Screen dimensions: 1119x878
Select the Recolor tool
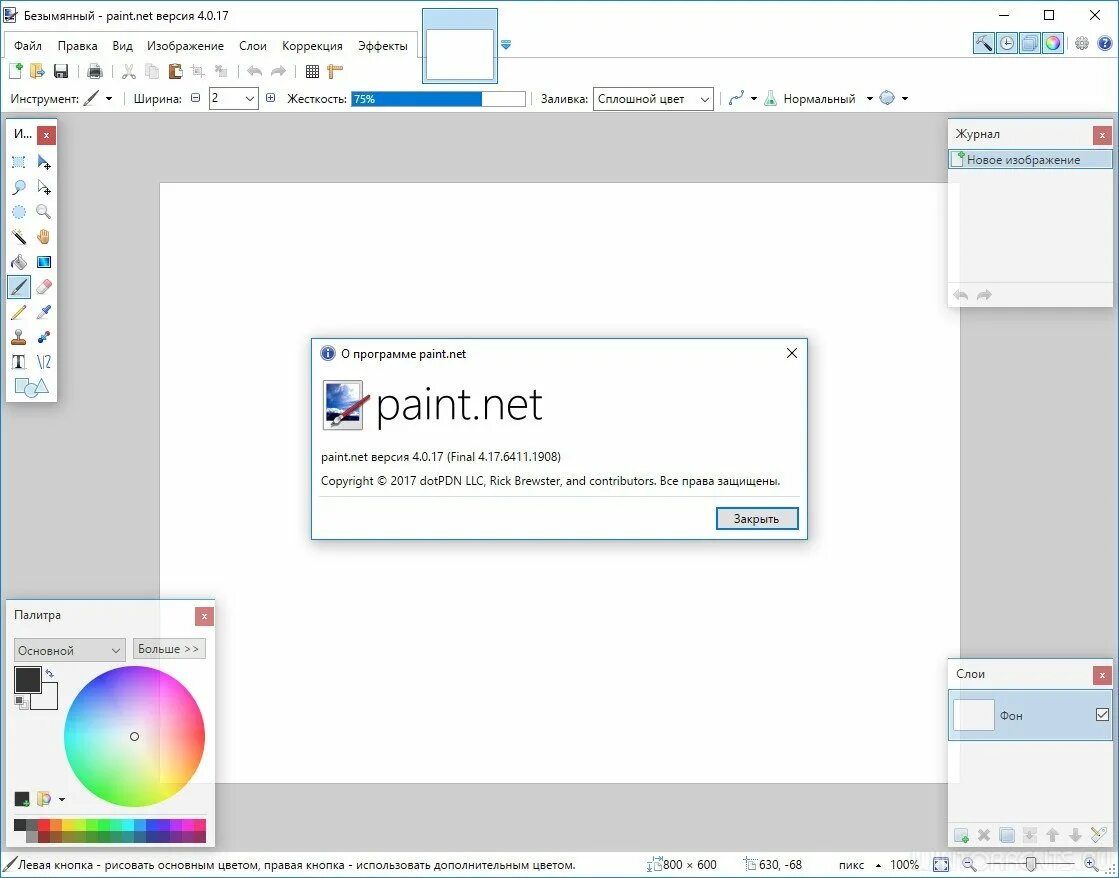tap(44, 337)
